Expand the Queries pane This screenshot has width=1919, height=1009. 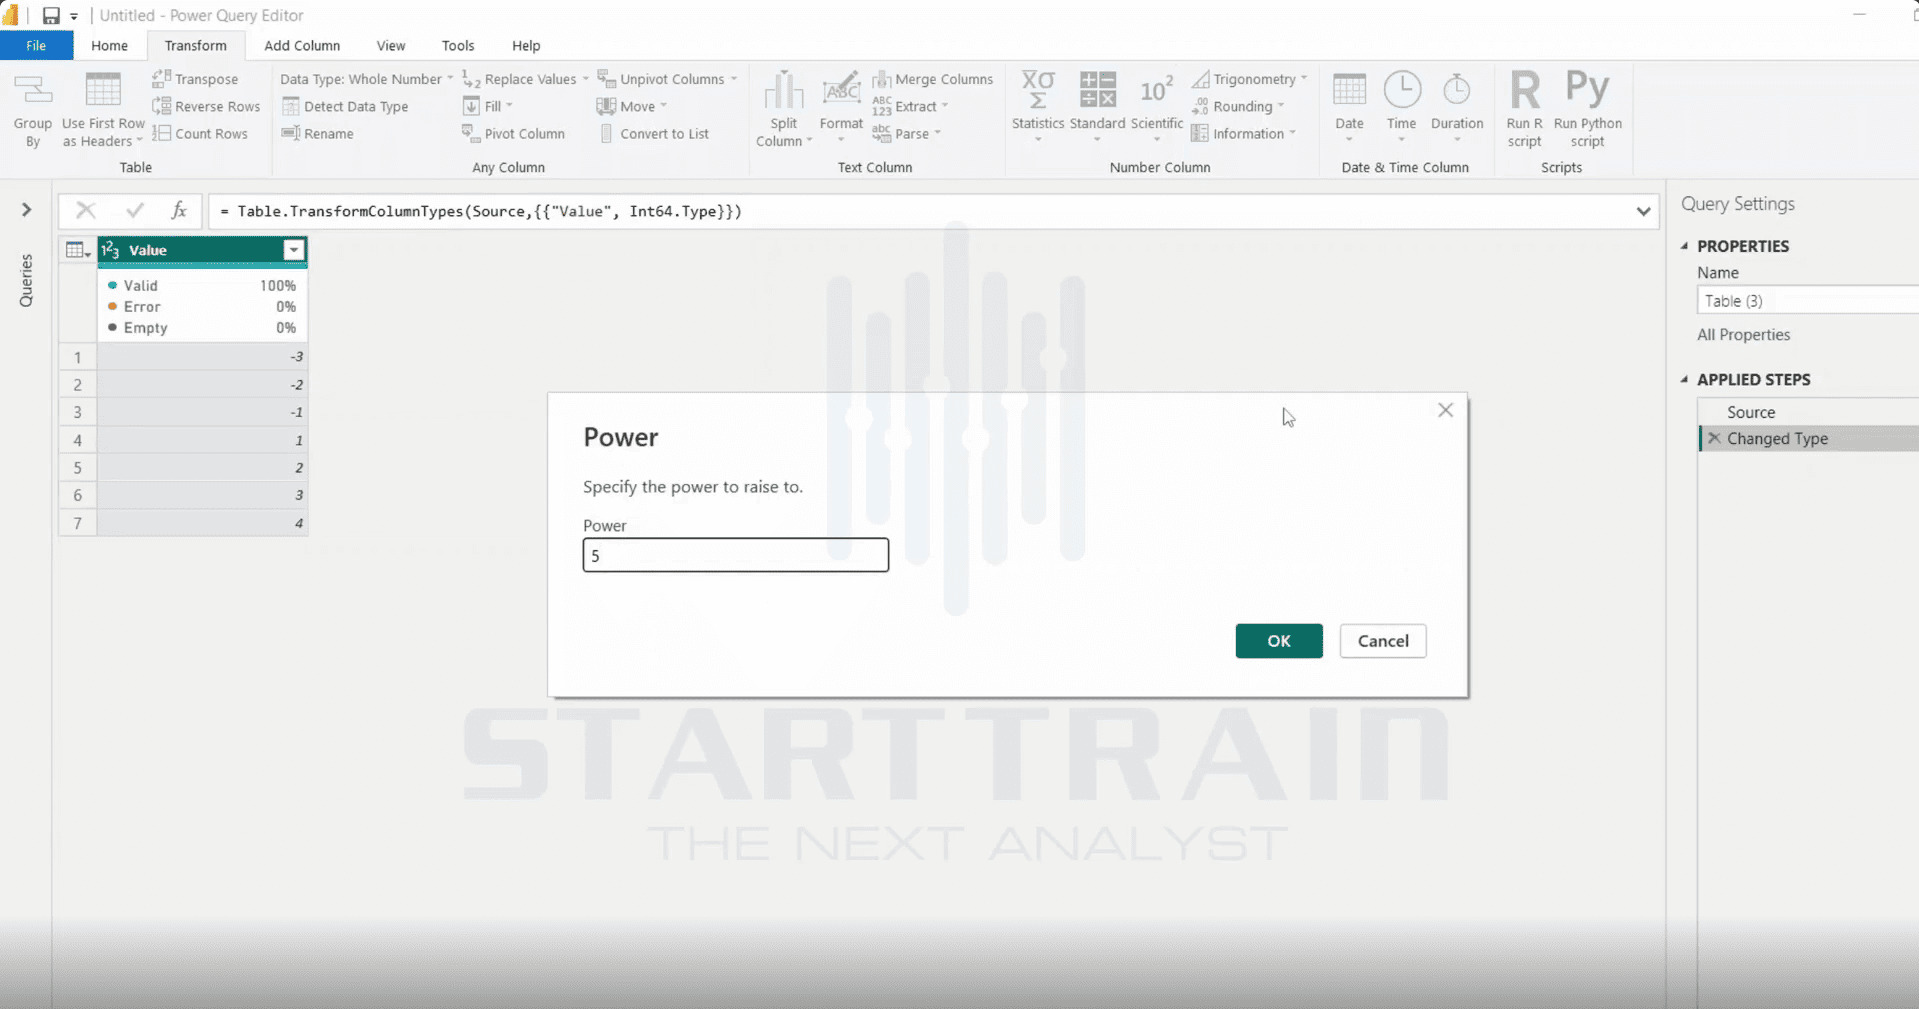pos(27,210)
